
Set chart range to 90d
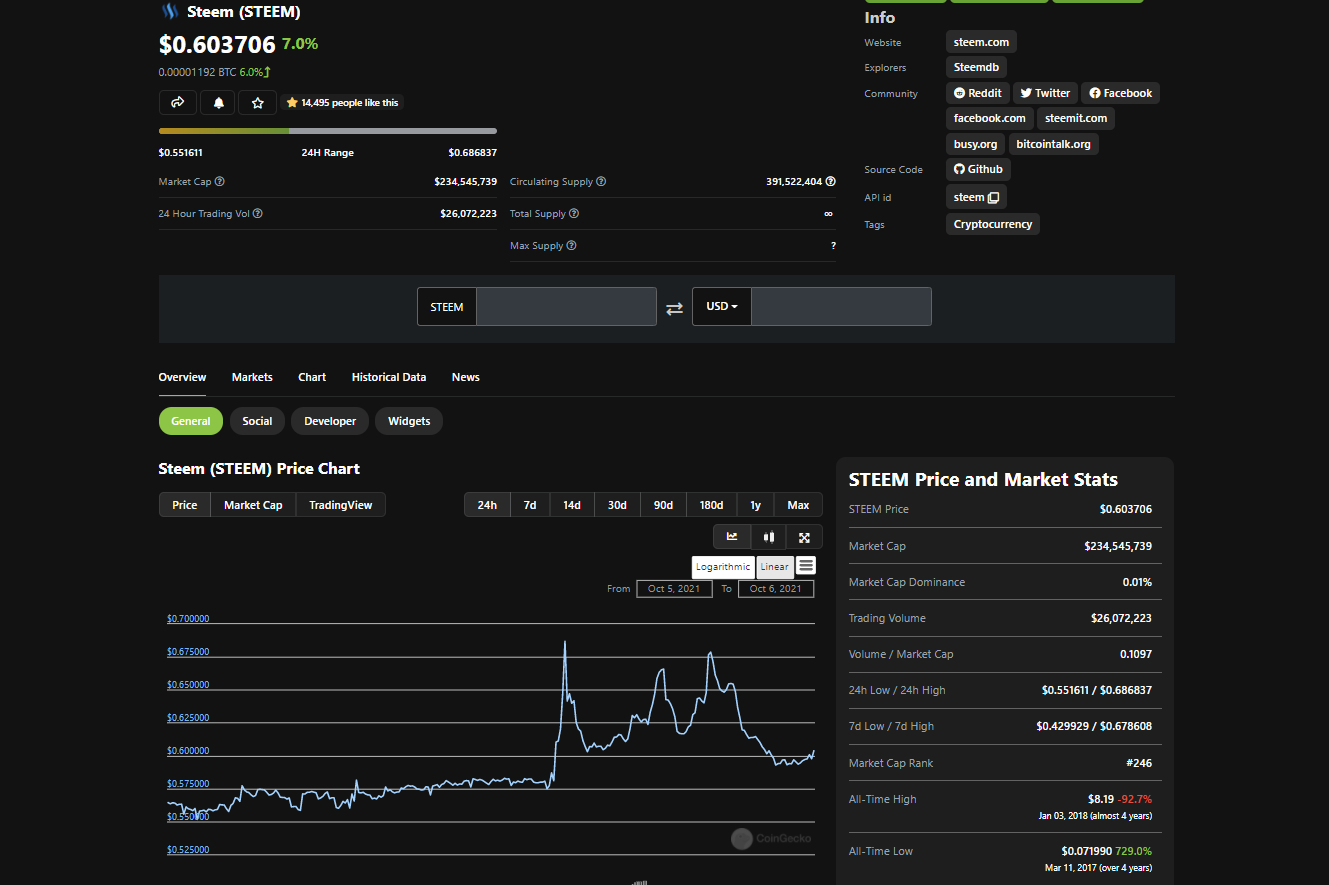pos(663,505)
